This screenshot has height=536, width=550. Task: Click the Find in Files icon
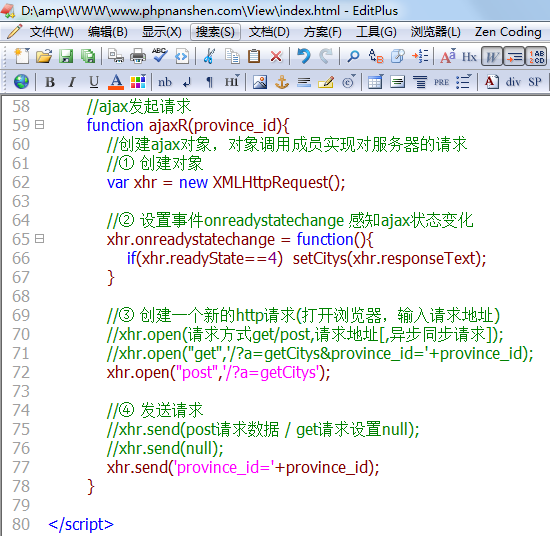click(398, 56)
